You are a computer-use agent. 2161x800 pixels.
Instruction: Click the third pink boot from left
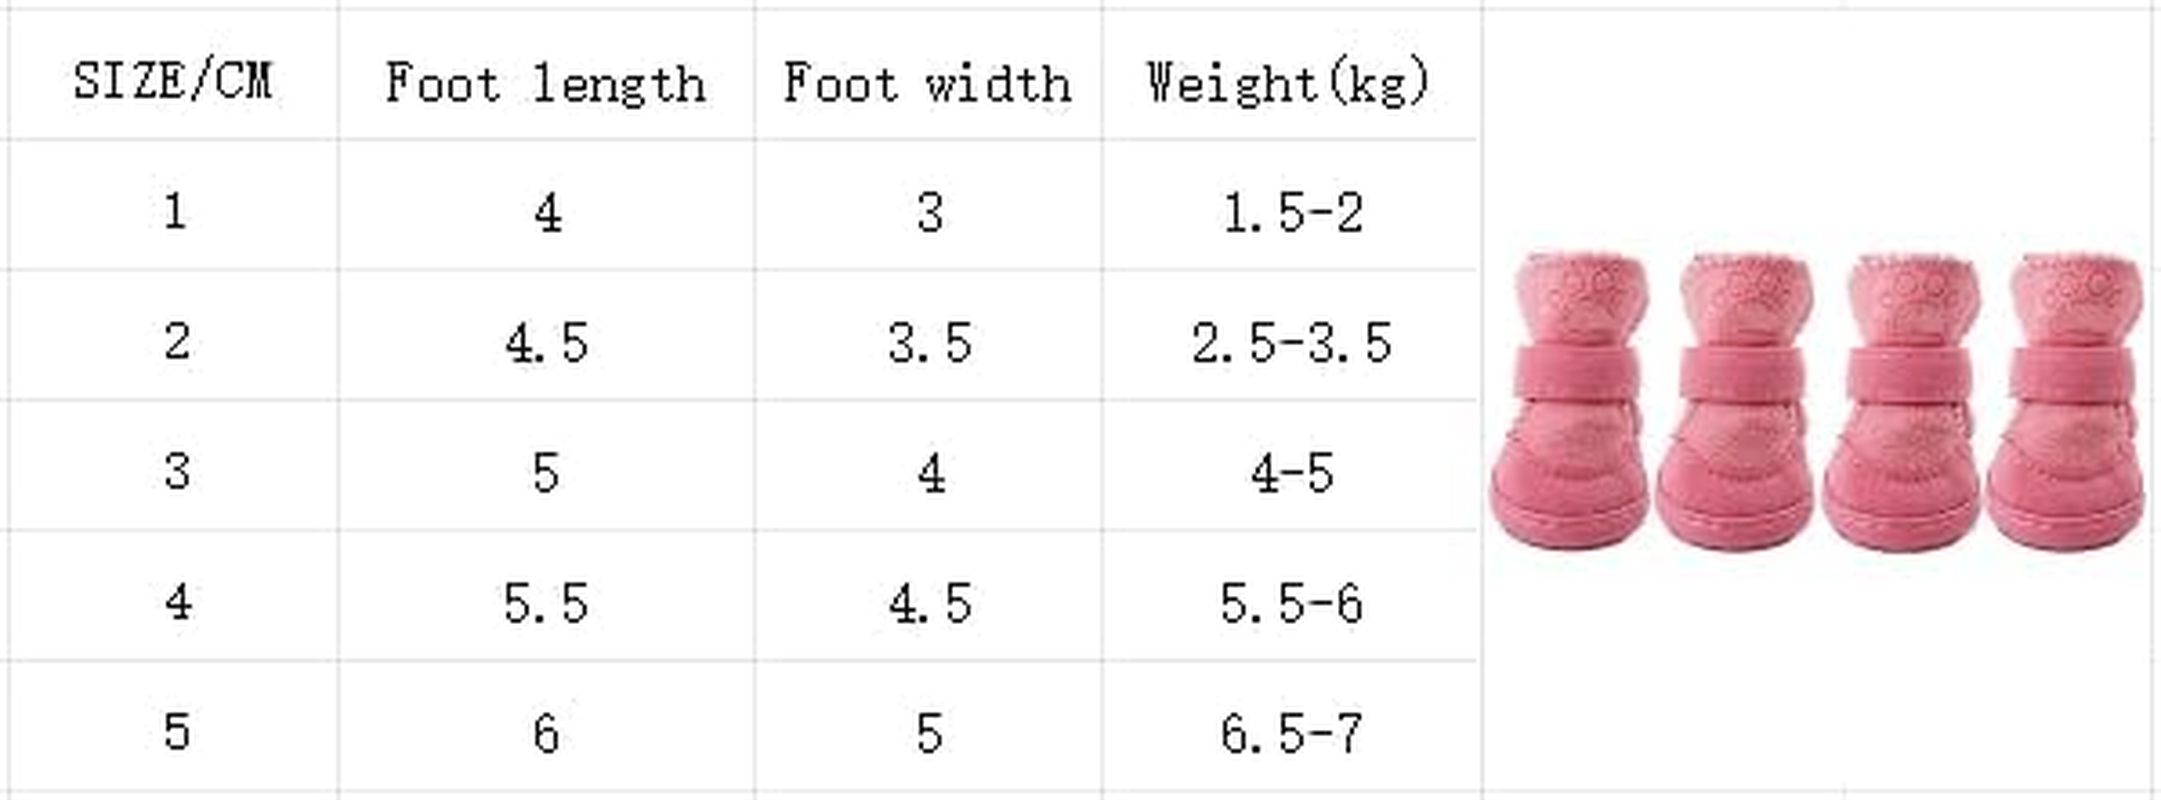tap(1902, 400)
